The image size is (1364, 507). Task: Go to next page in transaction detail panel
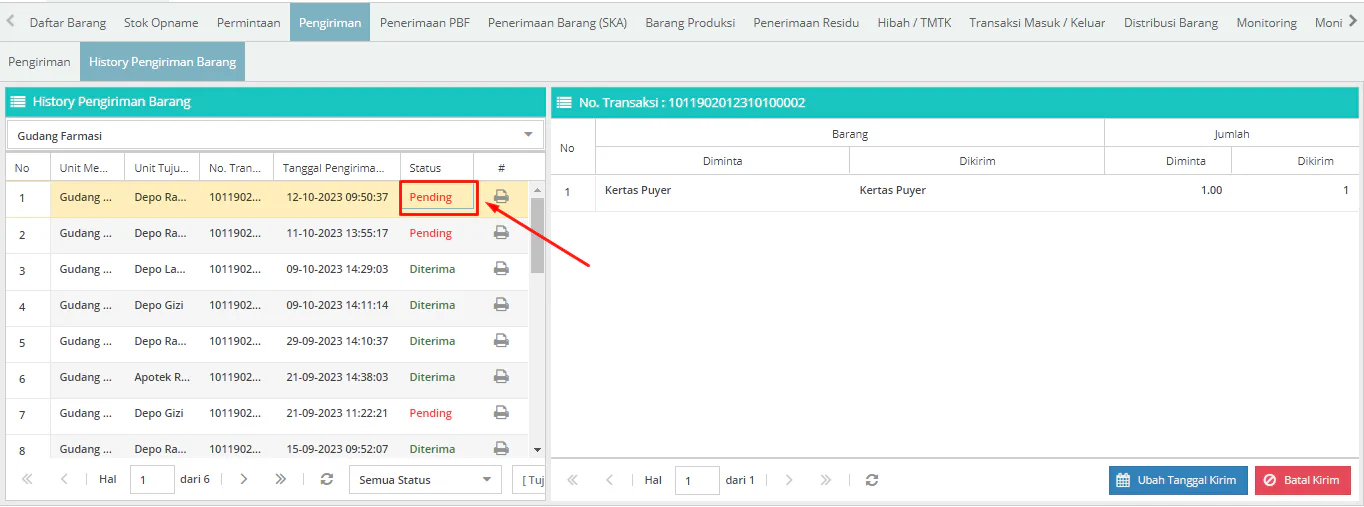coord(789,480)
